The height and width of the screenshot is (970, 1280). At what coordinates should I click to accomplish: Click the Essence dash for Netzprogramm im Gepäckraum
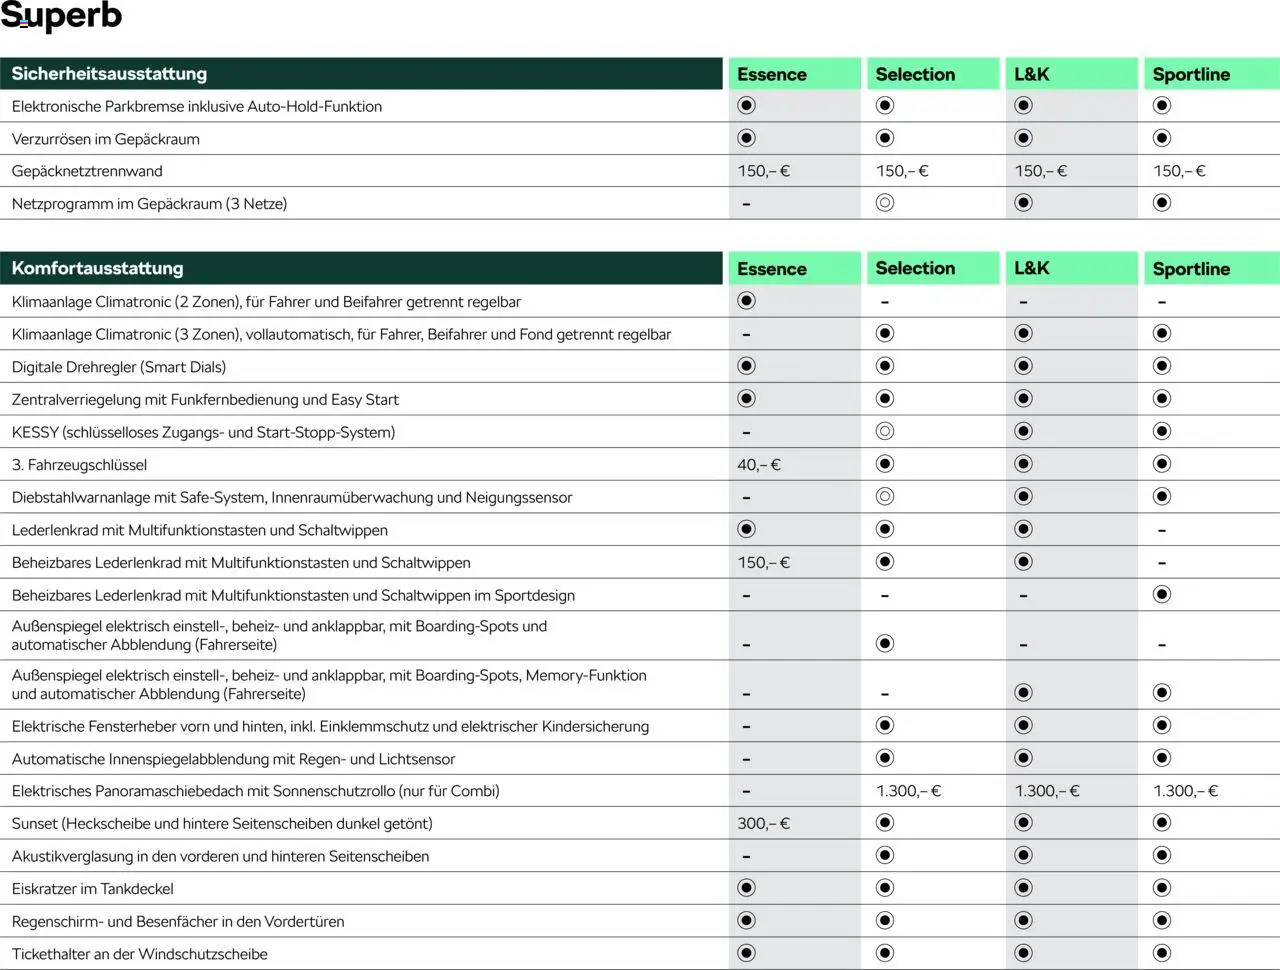point(746,205)
